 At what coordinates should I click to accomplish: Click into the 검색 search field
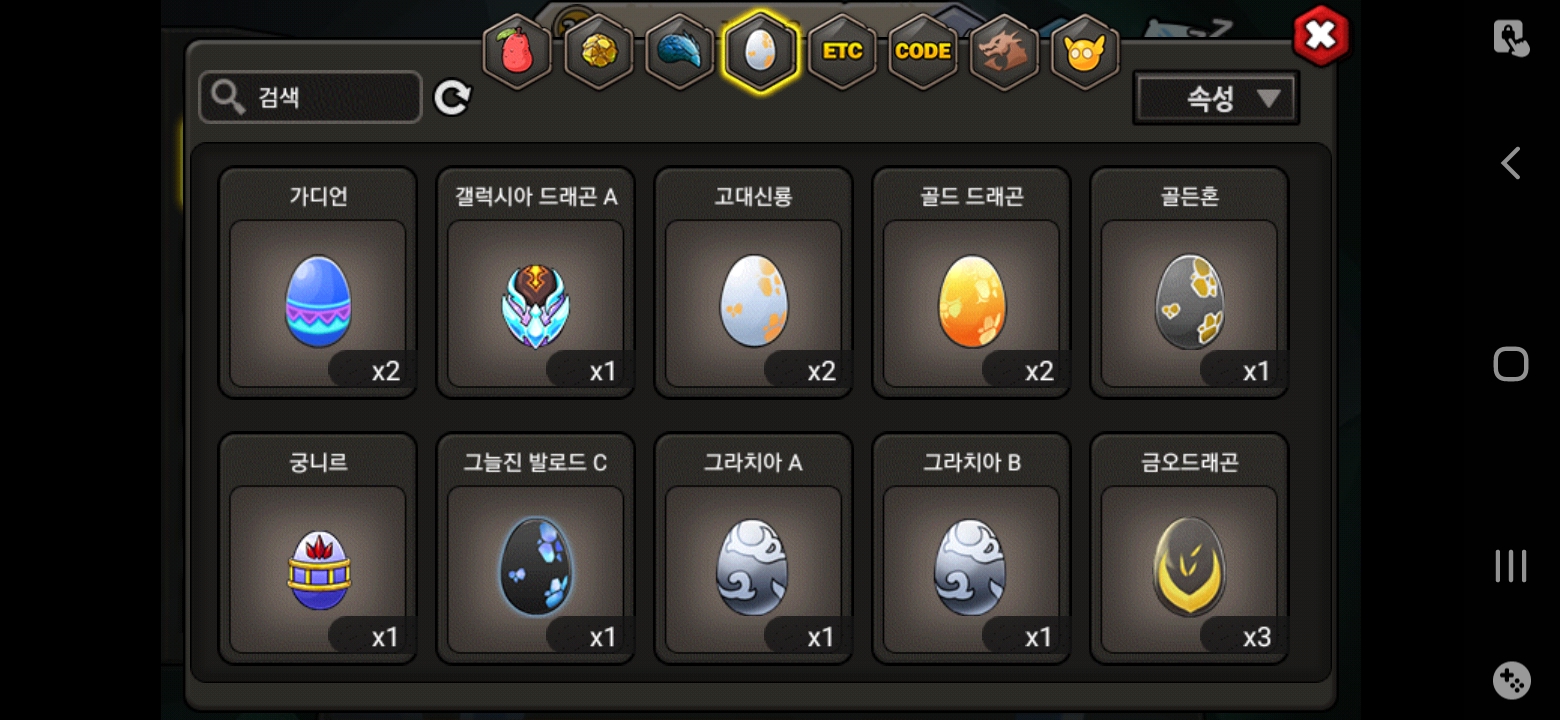click(x=310, y=97)
